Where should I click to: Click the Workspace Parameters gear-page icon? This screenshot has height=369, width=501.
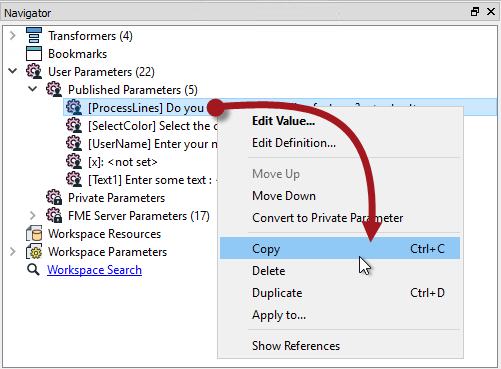pyautogui.click(x=34, y=251)
